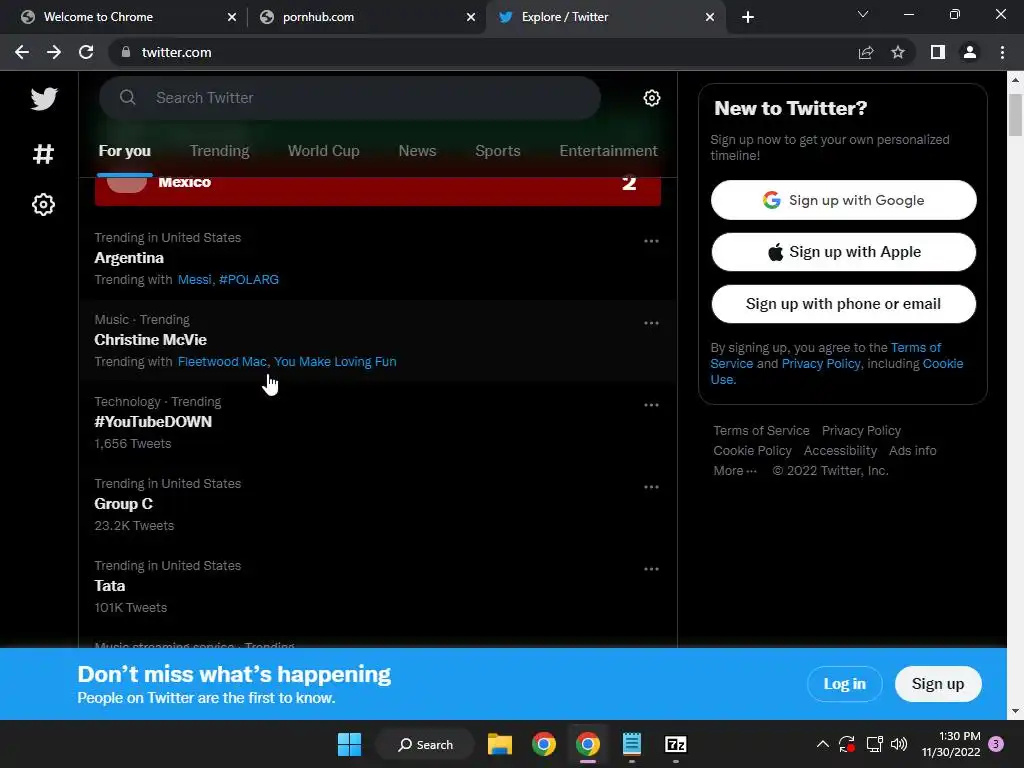Open the Windows Start menu
The image size is (1024, 768).
349,744
